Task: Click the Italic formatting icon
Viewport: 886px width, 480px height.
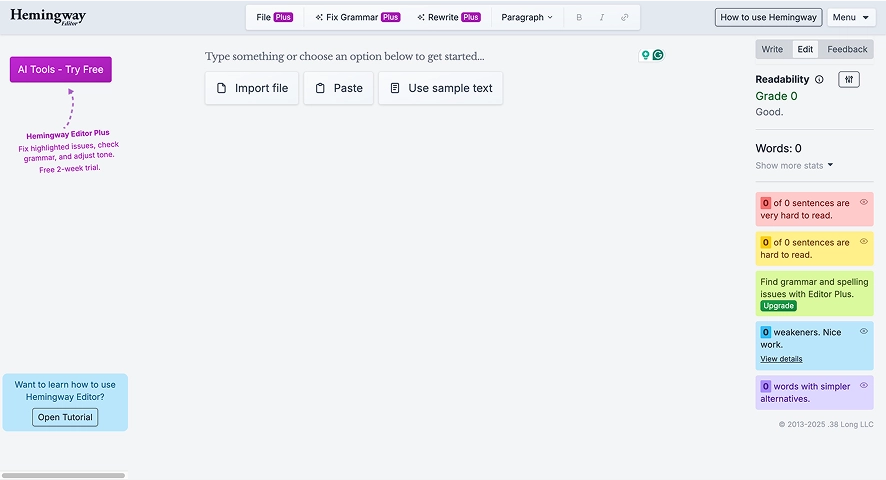Action: pyautogui.click(x=602, y=18)
